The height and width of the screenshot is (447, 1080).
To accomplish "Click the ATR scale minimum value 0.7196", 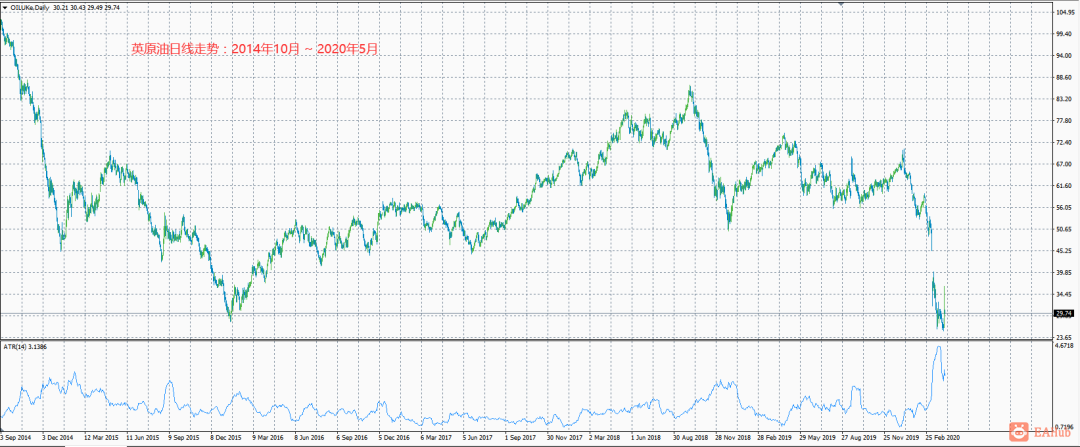I will [x=1063, y=428].
